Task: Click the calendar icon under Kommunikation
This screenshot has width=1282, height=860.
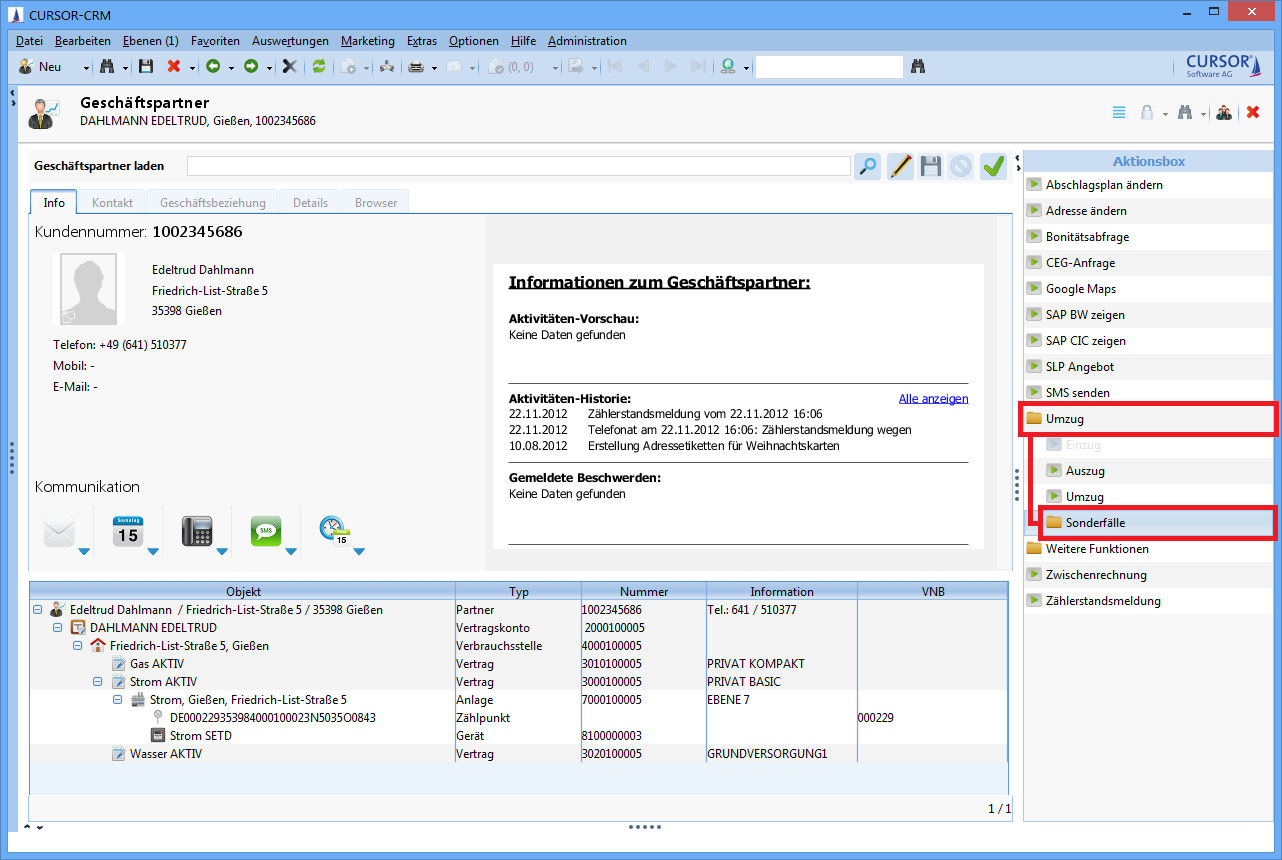Action: click(x=127, y=531)
